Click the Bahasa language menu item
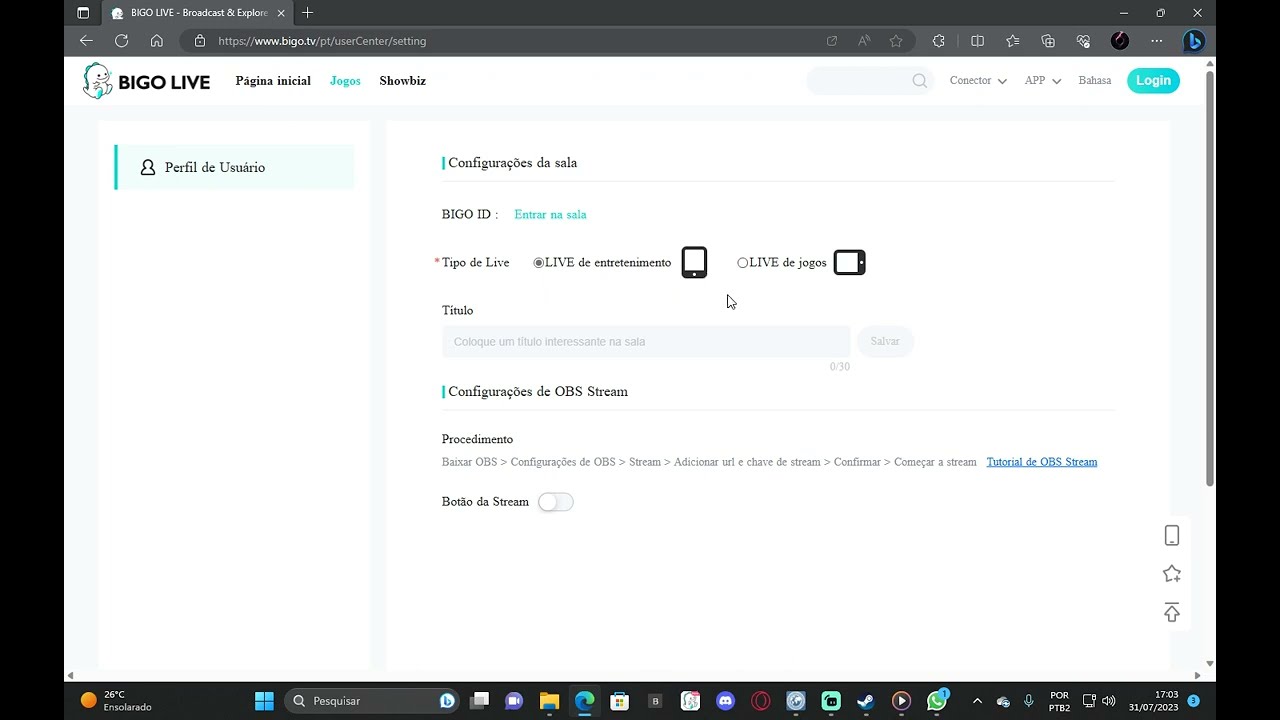The image size is (1280, 720). click(x=1095, y=81)
